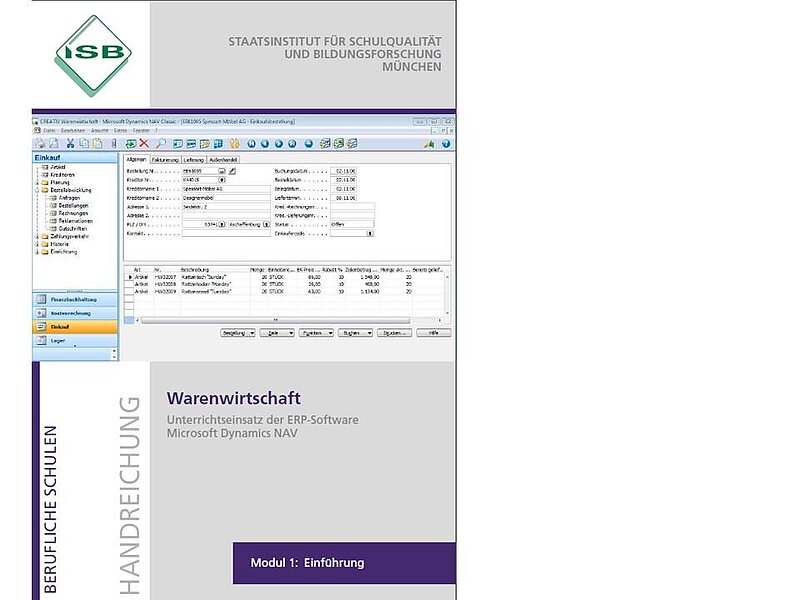The image size is (800, 600).
Task: Open the Bestellung dropdown button
Action: 238,333
